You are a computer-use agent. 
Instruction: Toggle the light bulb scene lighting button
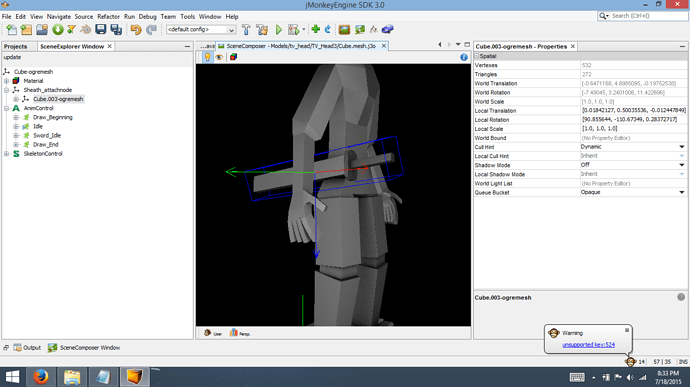tap(207, 57)
